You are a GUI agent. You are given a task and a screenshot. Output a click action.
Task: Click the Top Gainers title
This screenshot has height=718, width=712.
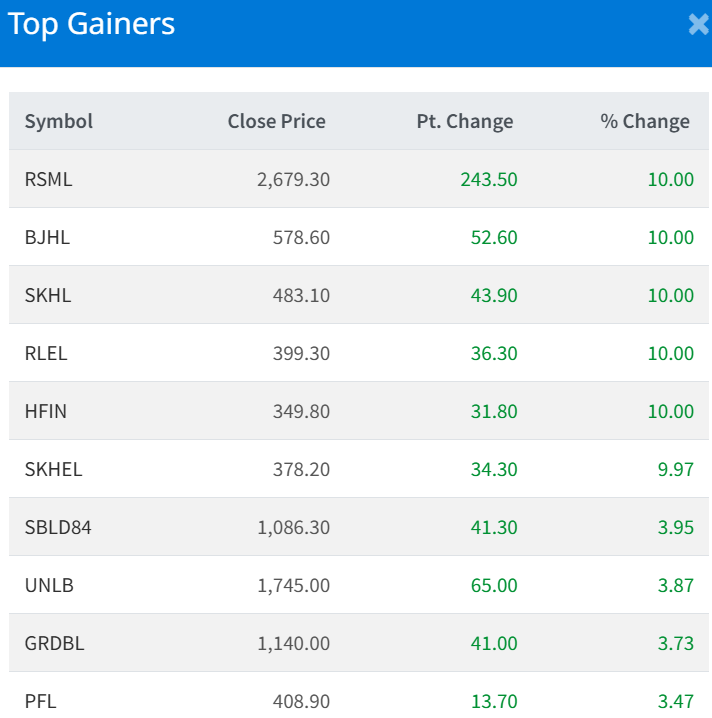92,25
